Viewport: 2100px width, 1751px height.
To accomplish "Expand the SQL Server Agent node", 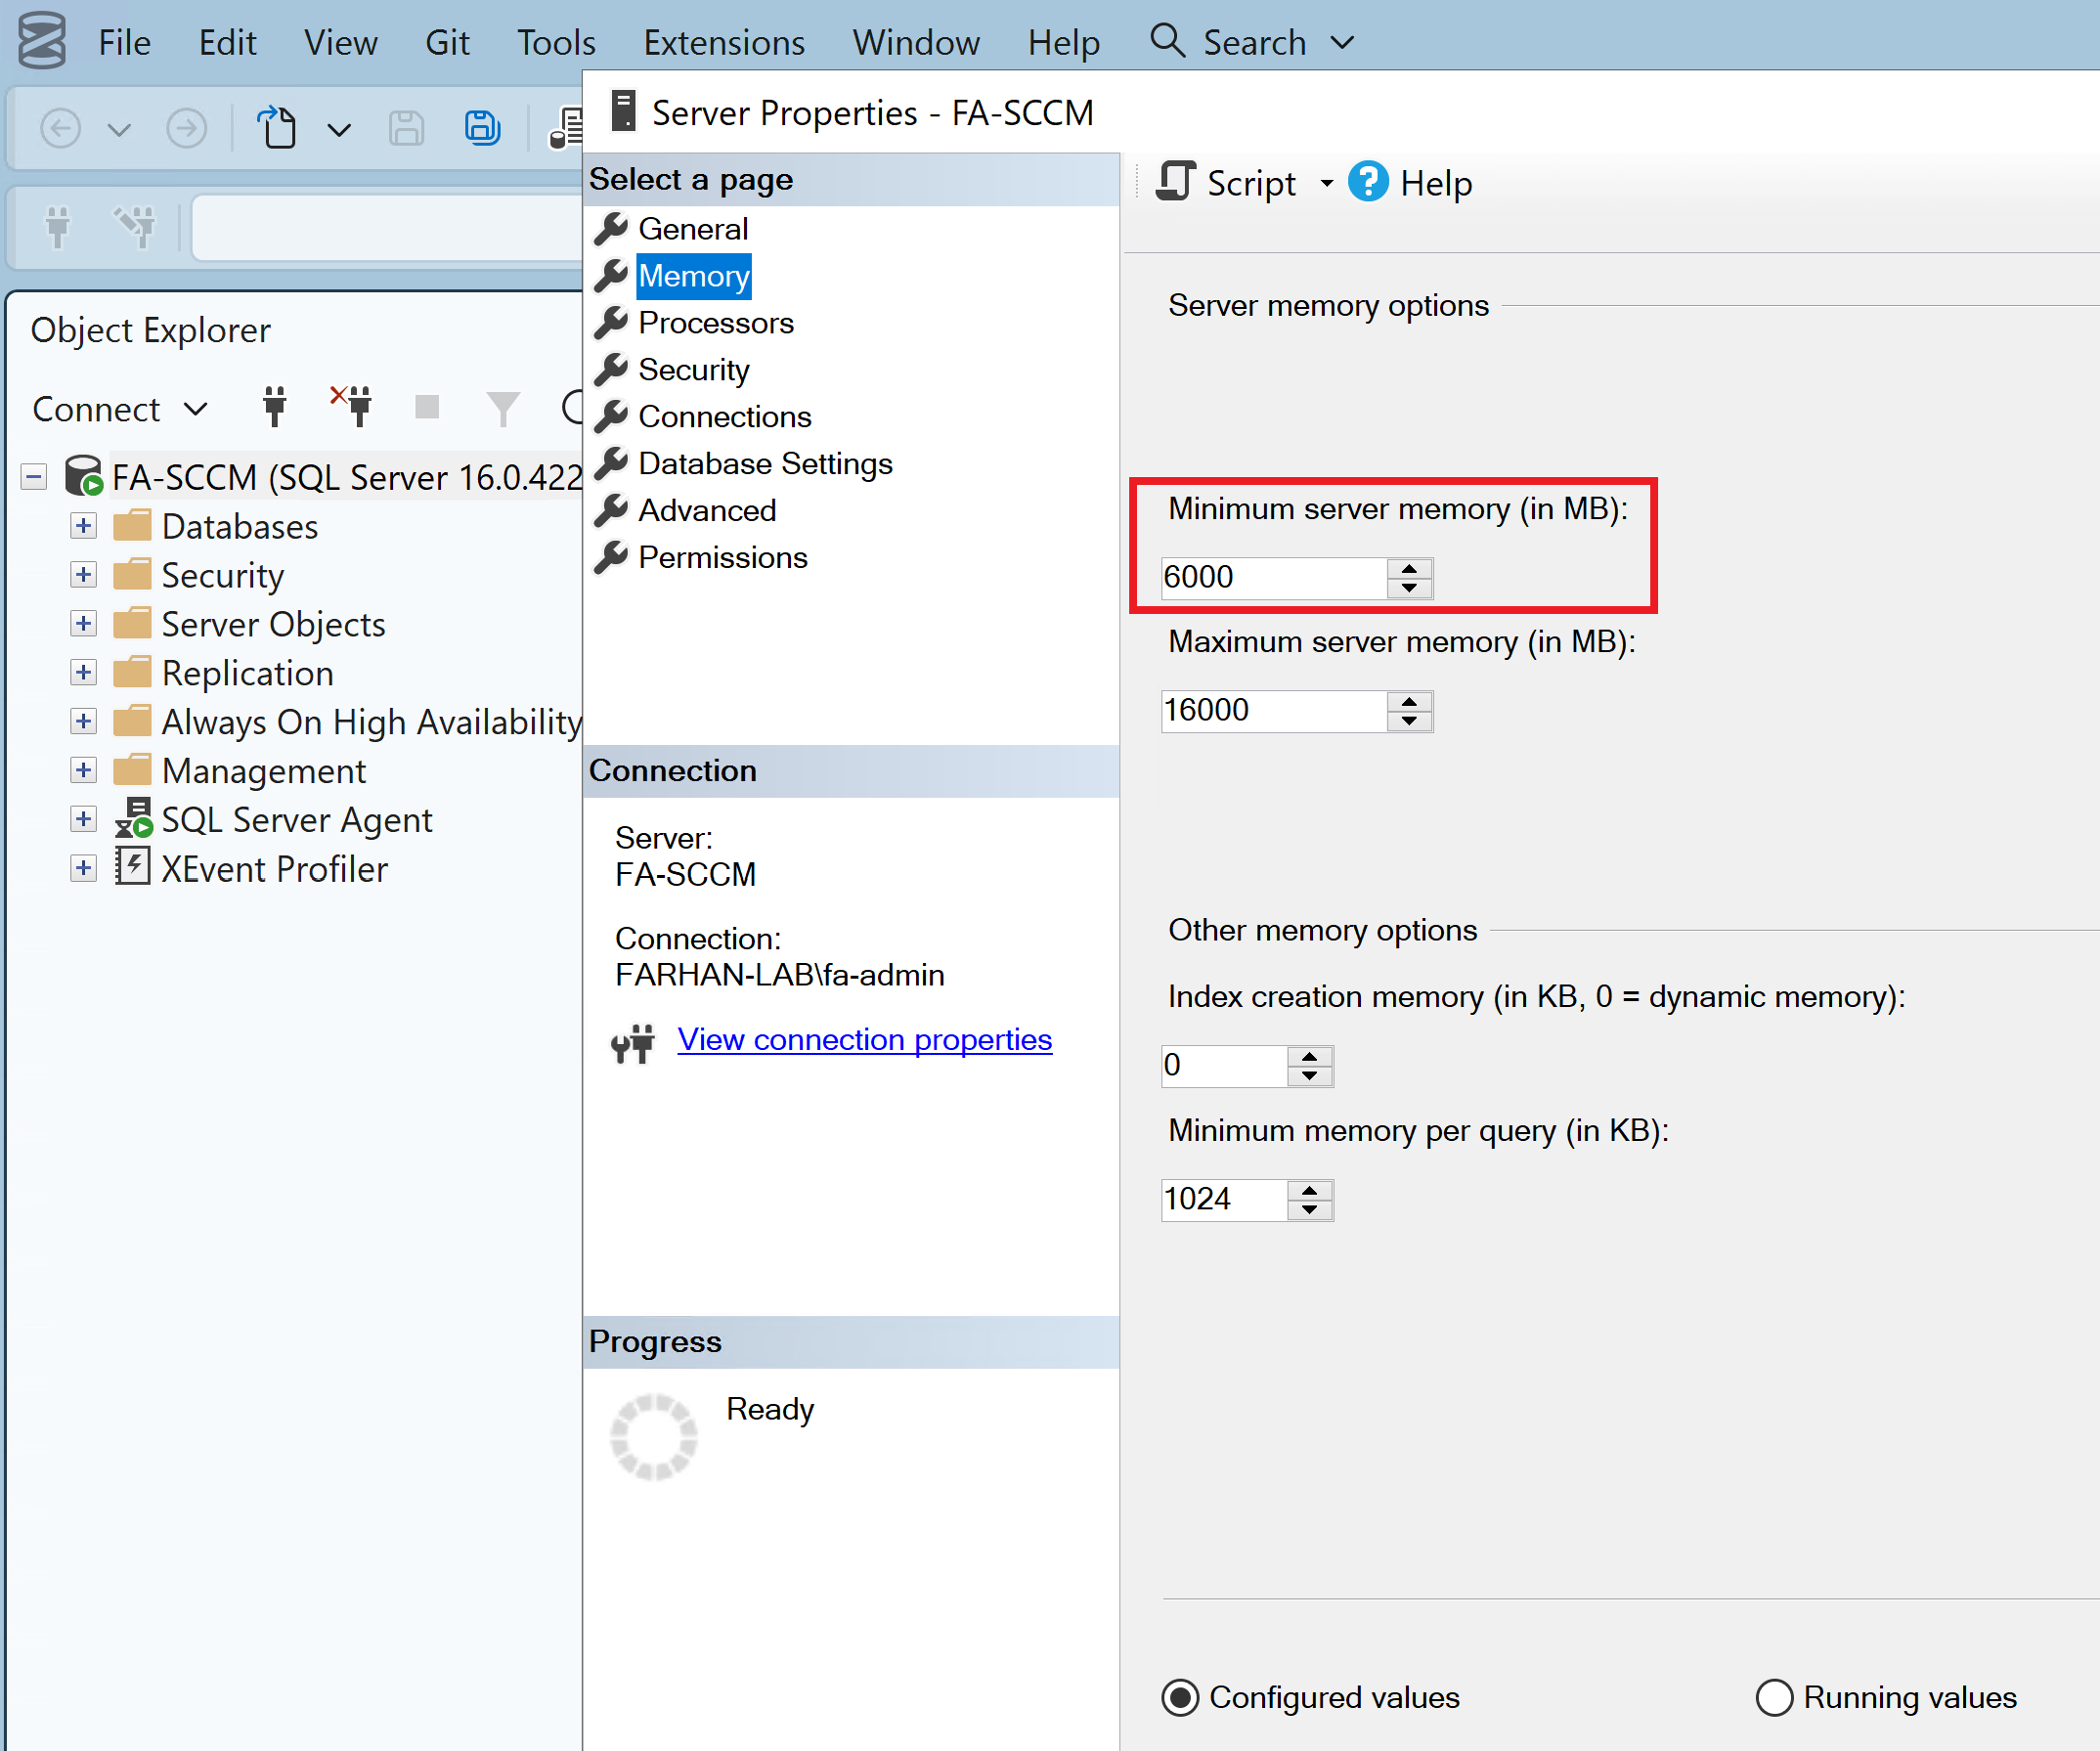I will [x=84, y=820].
